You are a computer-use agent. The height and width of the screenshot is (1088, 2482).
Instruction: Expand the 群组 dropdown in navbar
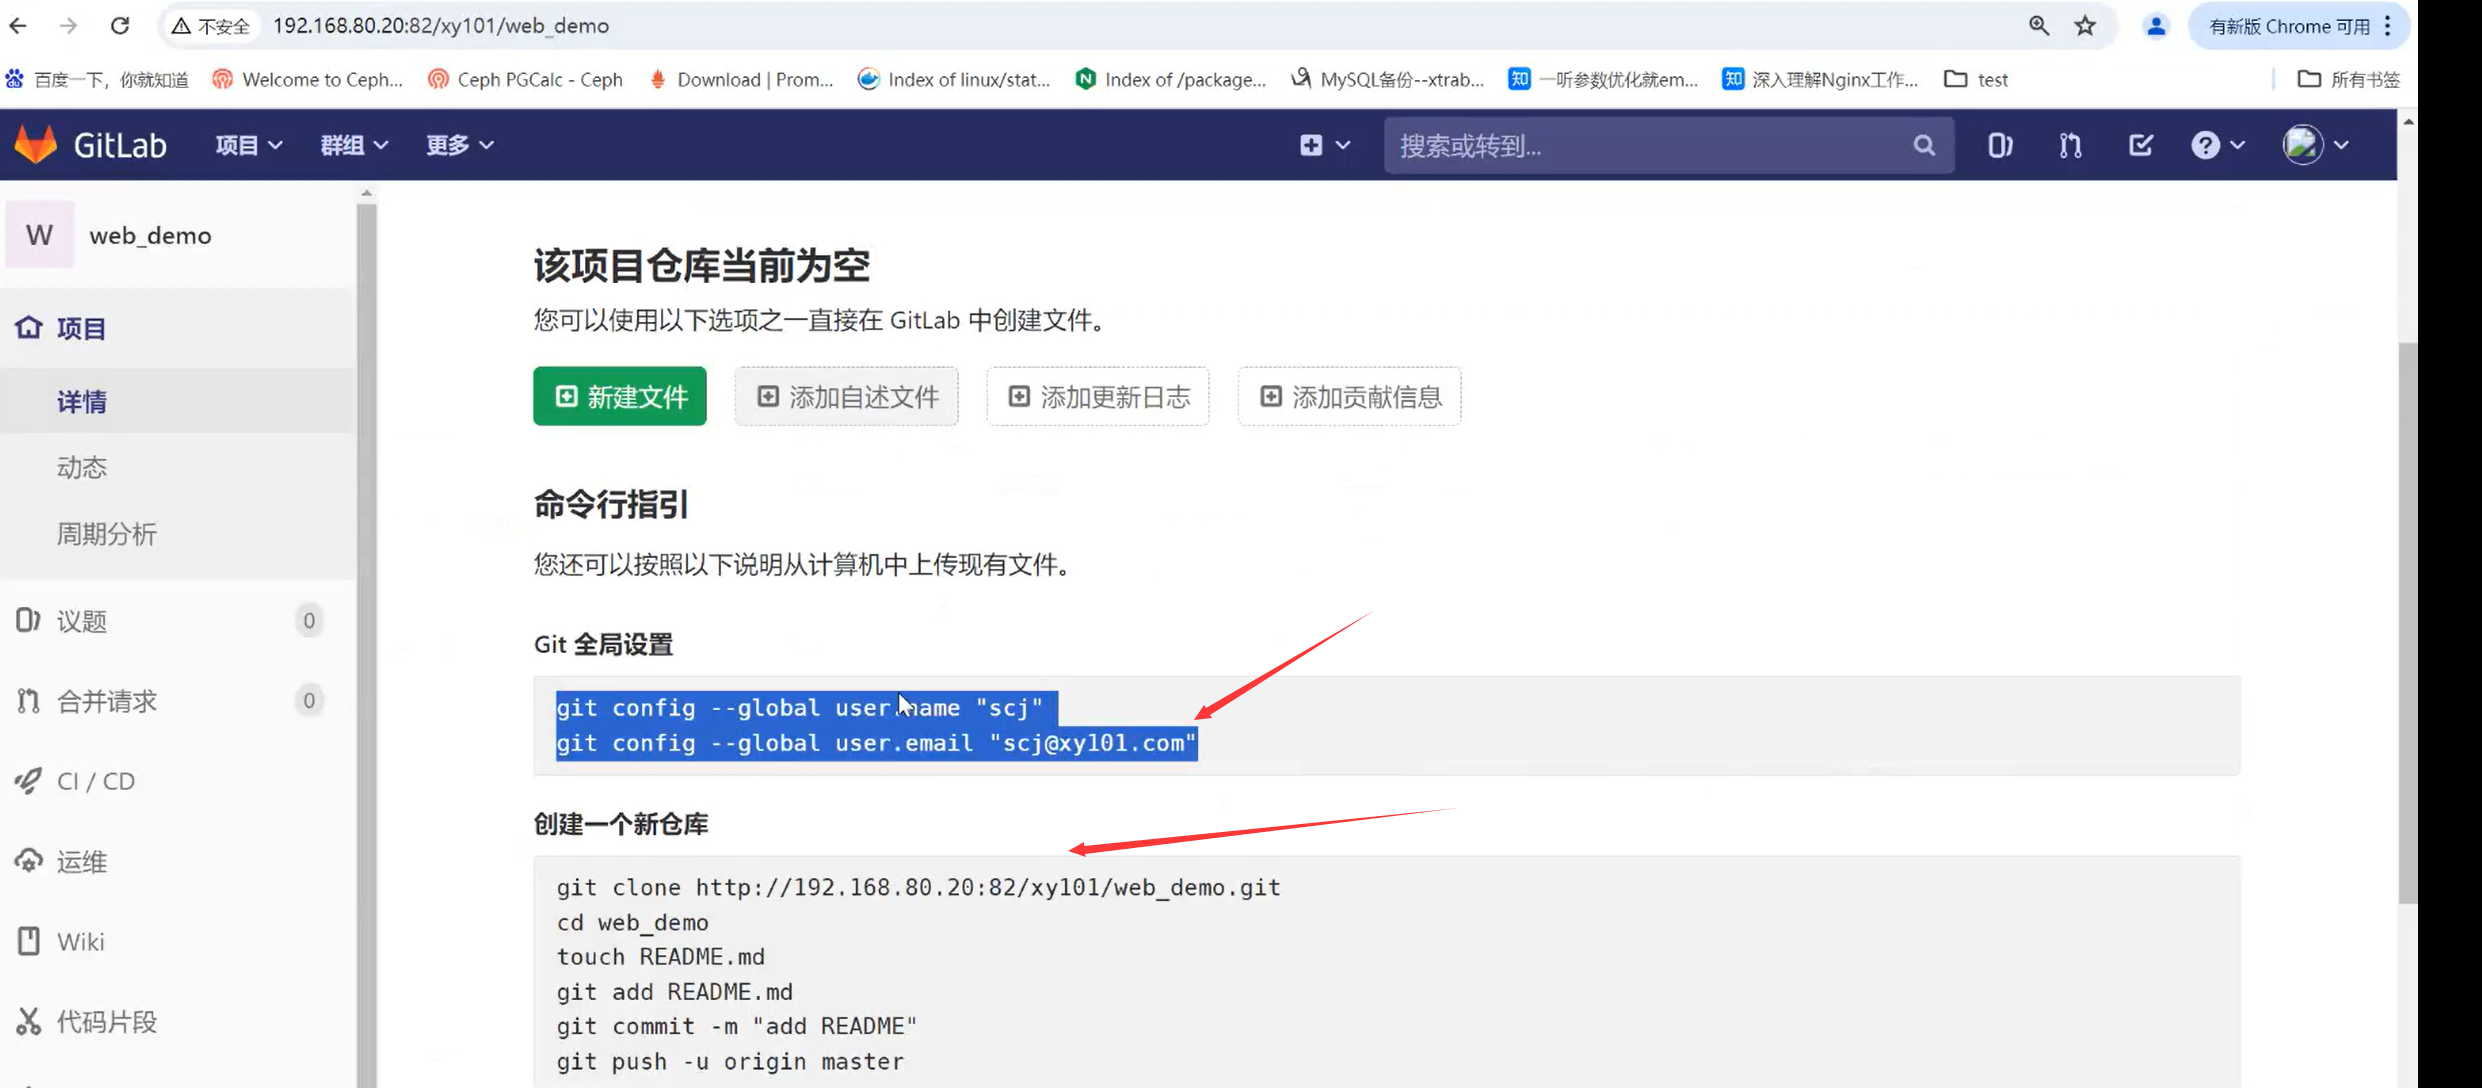(354, 146)
